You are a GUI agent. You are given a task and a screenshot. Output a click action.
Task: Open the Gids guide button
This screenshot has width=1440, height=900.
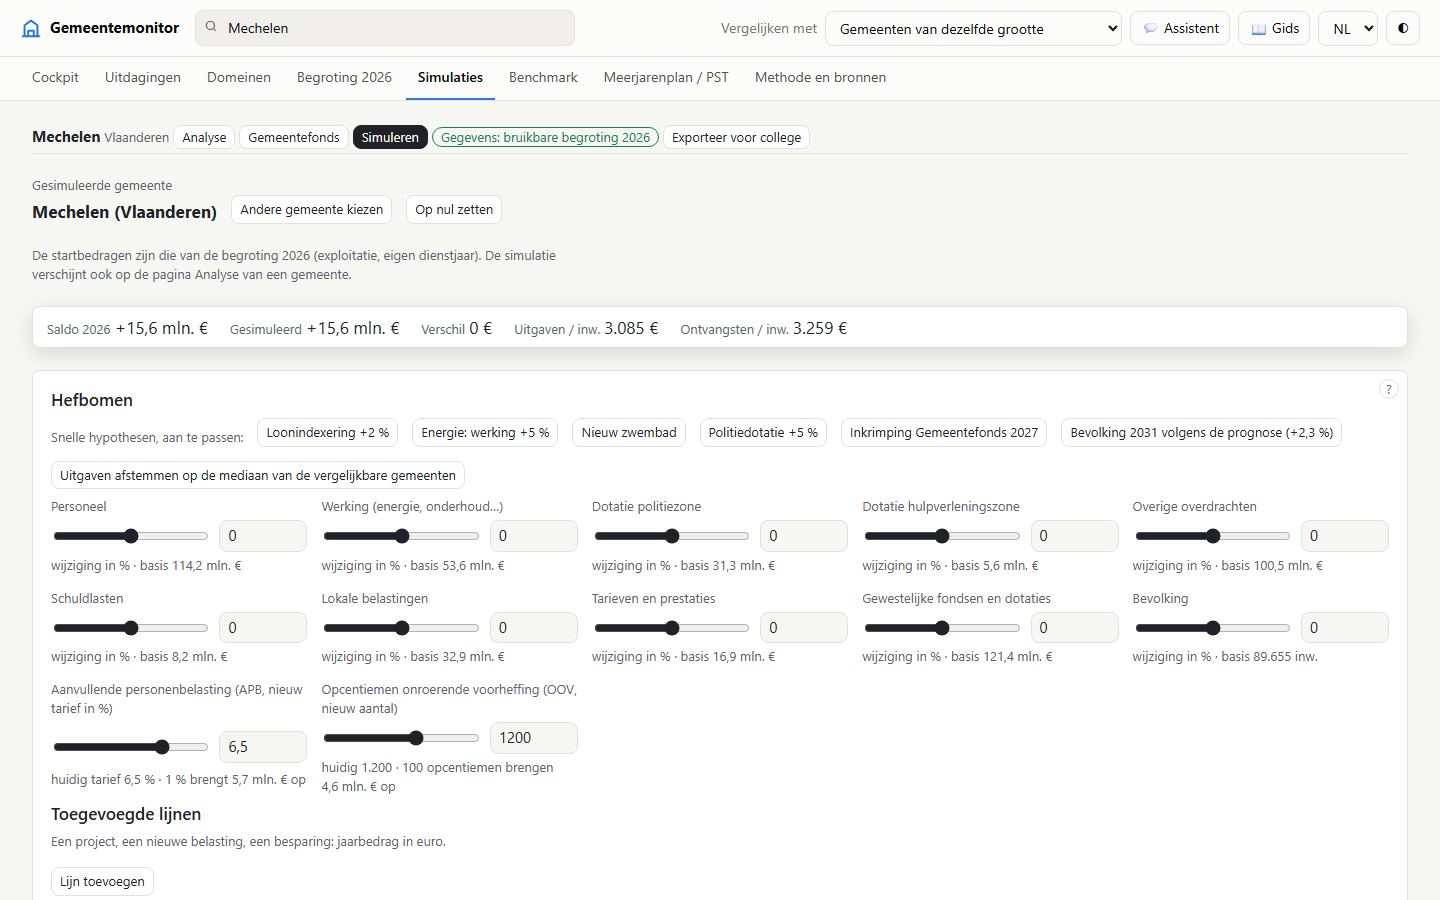tap(1274, 28)
